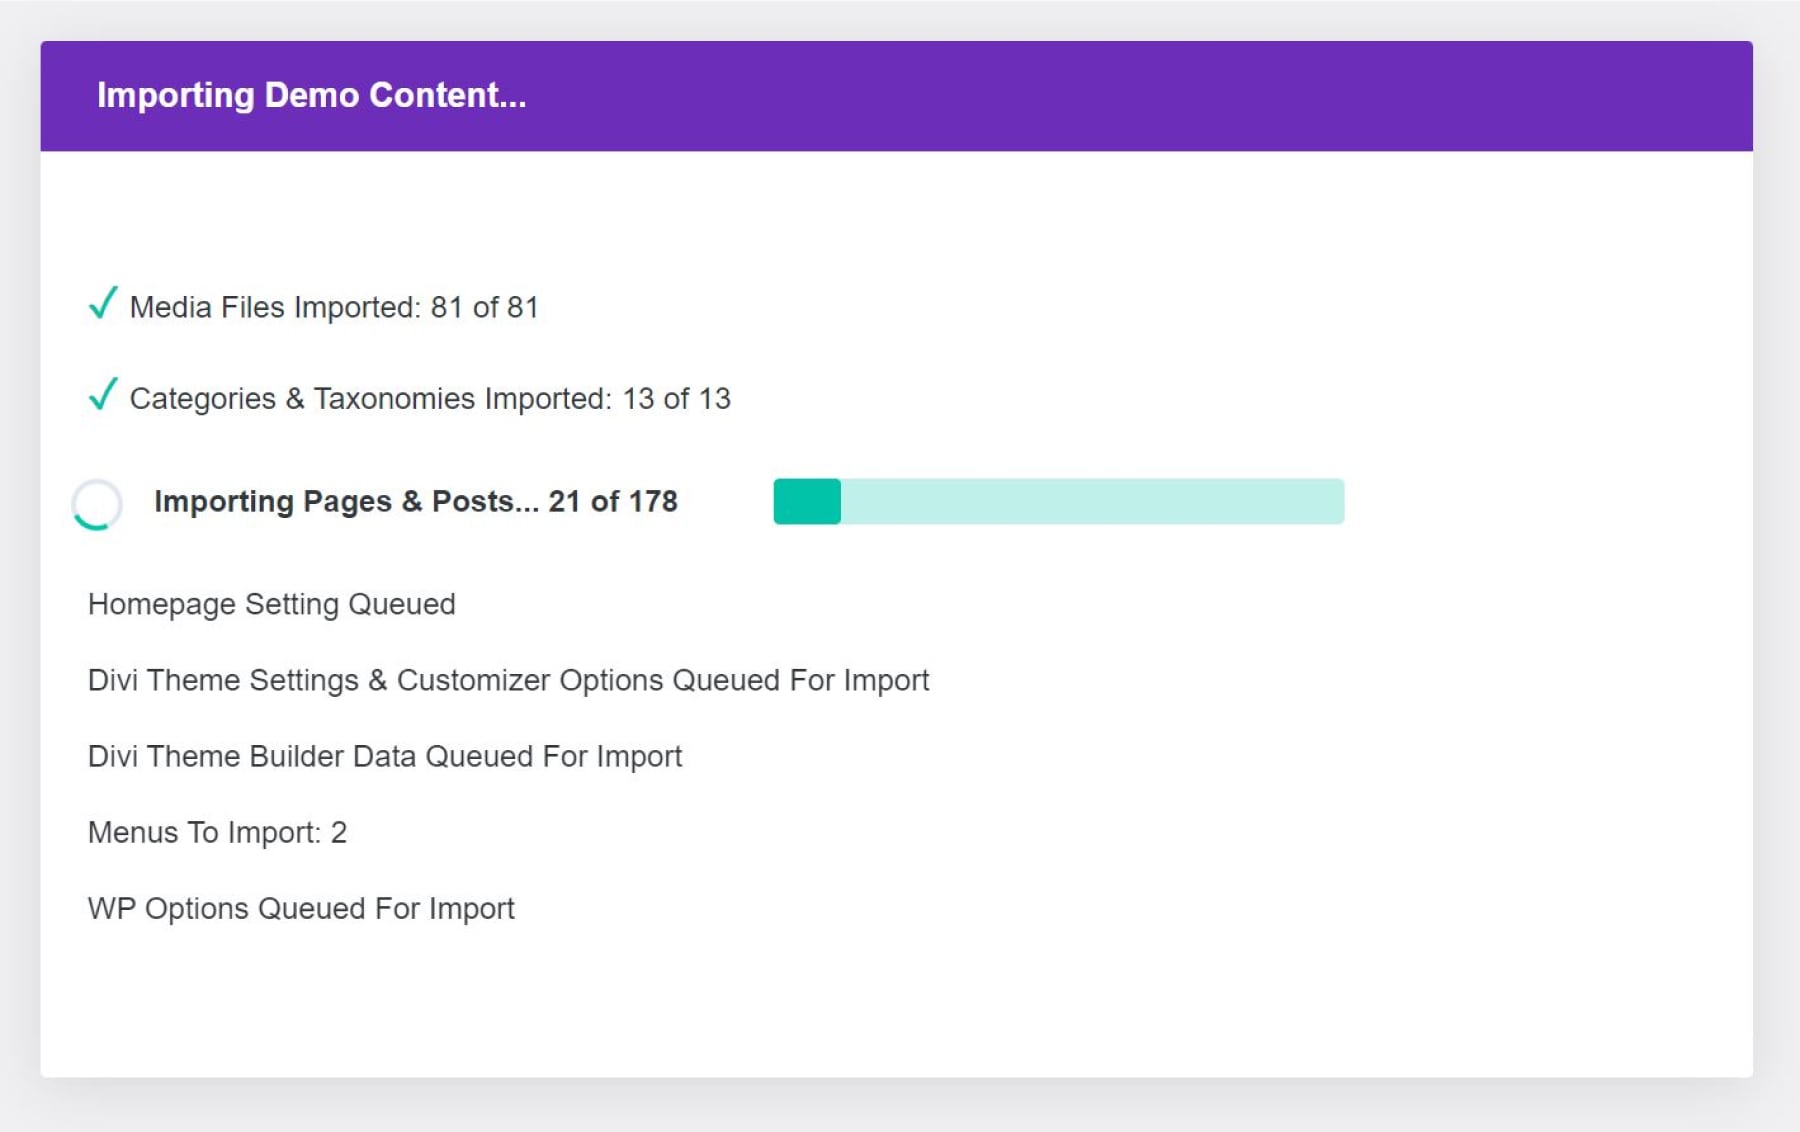The height and width of the screenshot is (1132, 1800).
Task: Click the "Homepage Setting Queued" line
Action: pos(271,604)
